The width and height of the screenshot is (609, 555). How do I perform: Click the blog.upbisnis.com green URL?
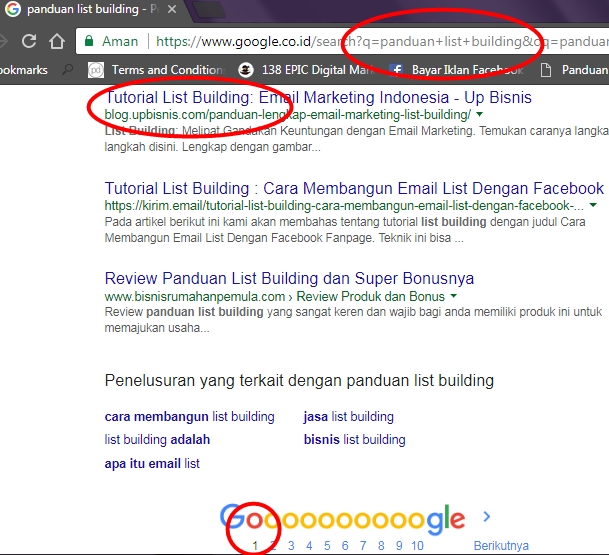(x=288, y=115)
